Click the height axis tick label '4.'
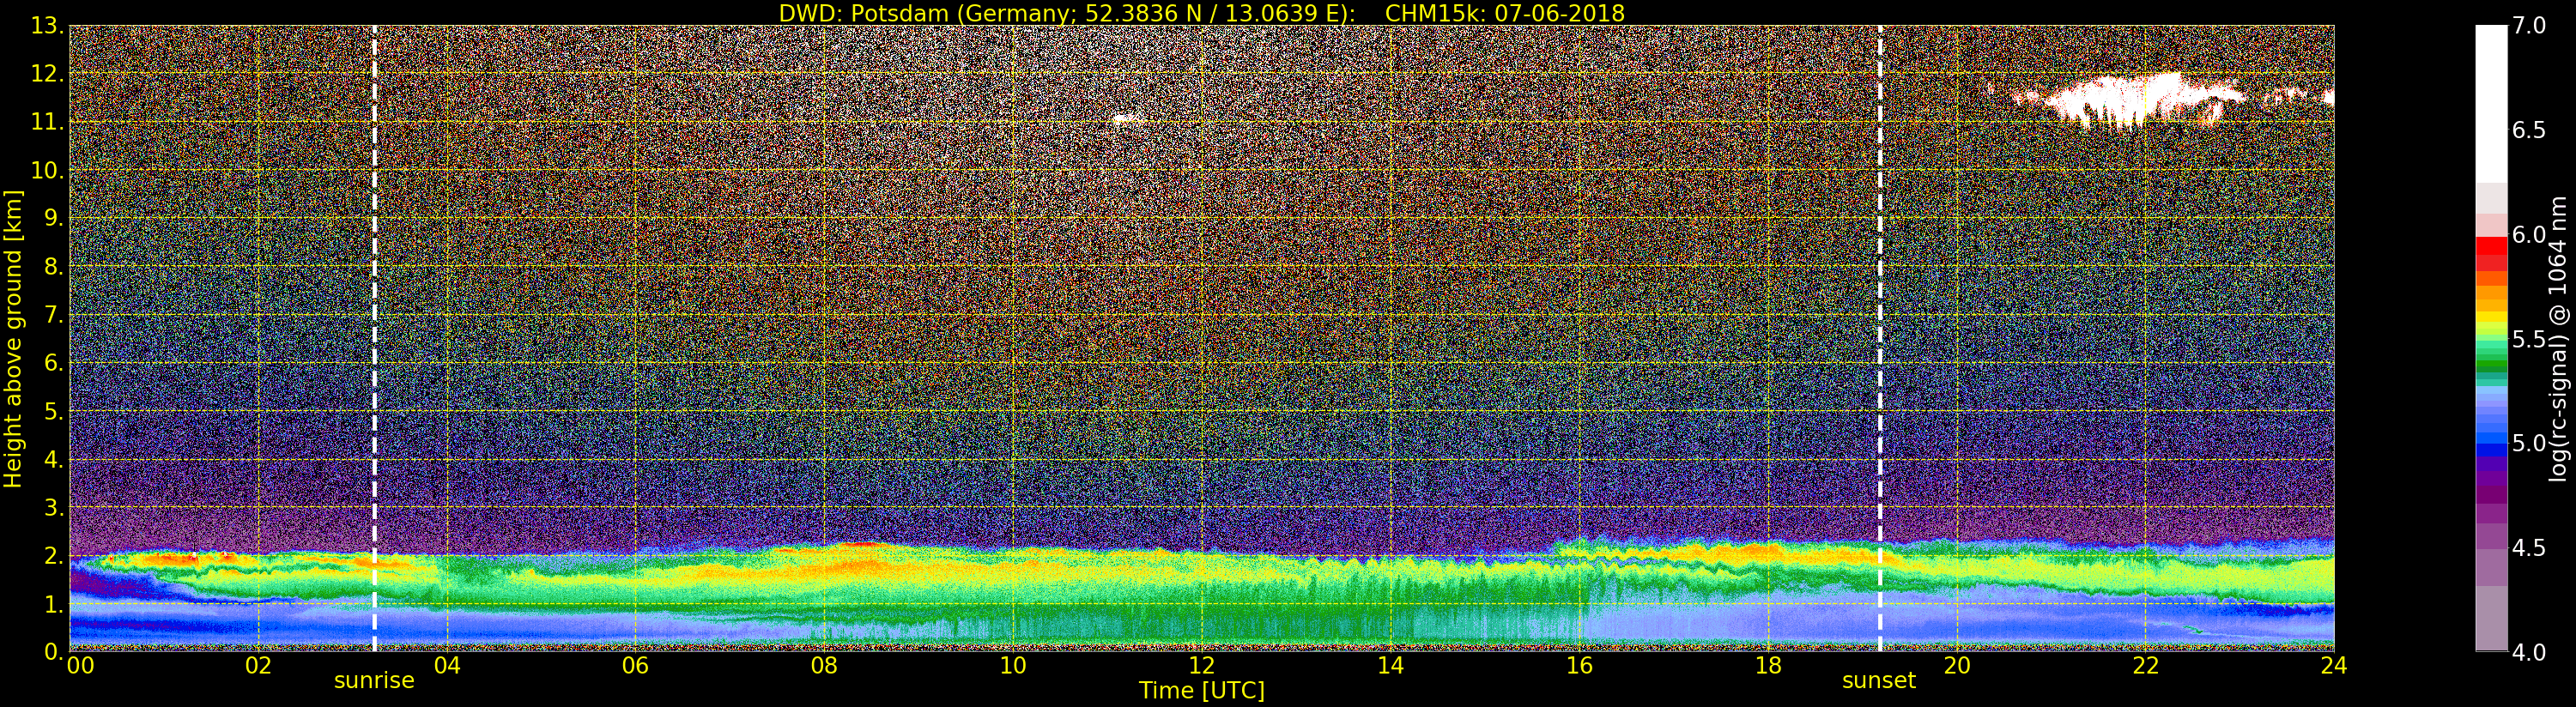2576x707 pixels. (x=54, y=459)
